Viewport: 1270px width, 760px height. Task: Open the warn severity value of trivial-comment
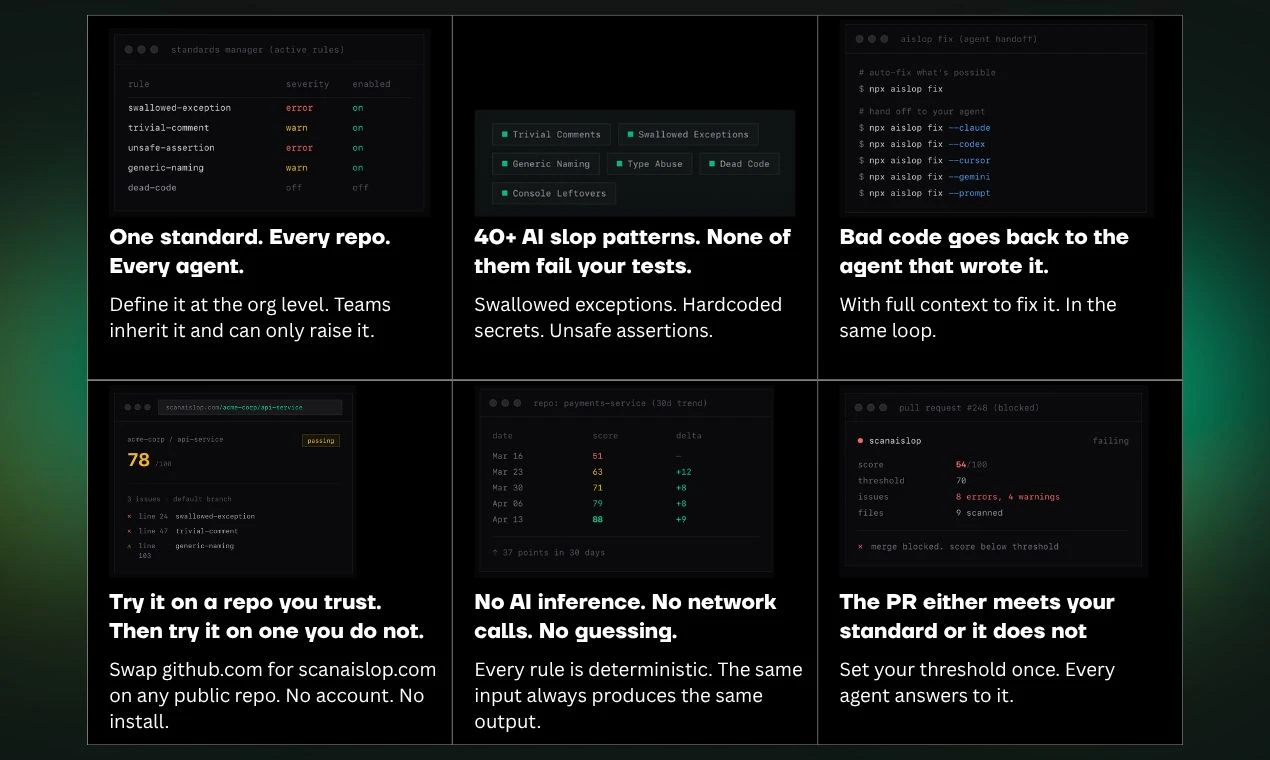296,128
